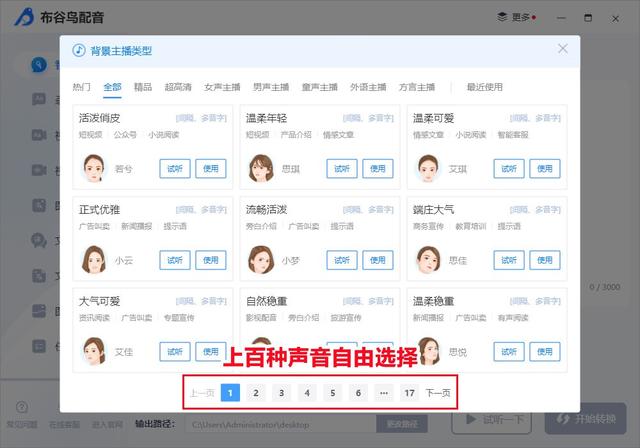Use the 温柔年轻 voice 思琪
This screenshot has height=448, width=640.
(378, 169)
